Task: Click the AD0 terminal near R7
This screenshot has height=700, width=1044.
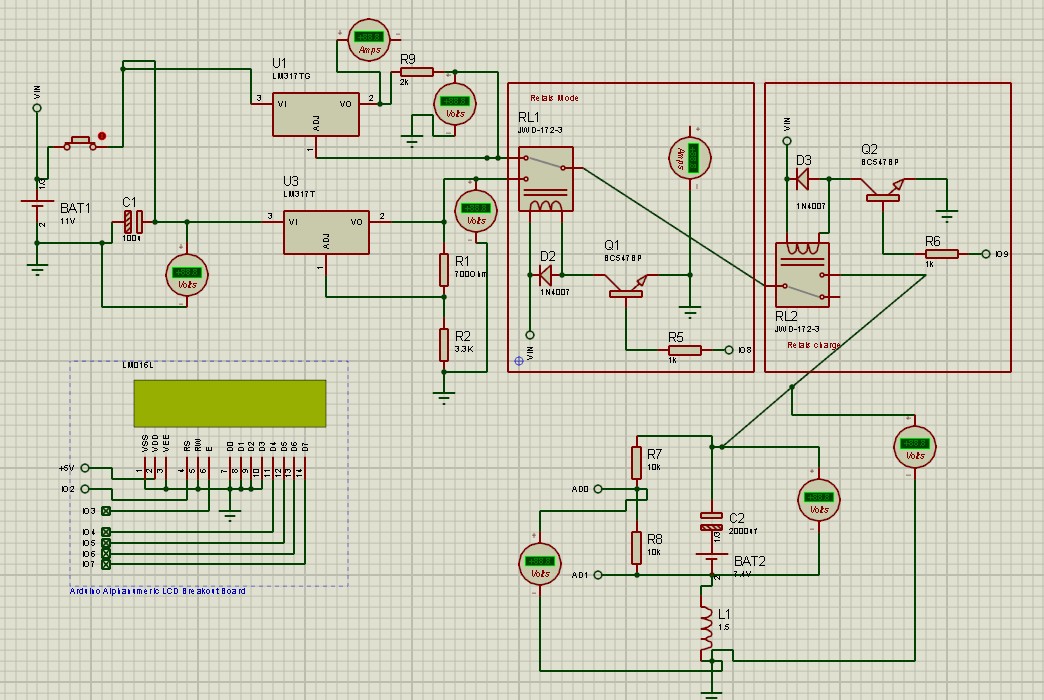Action: tap(598, 489)
